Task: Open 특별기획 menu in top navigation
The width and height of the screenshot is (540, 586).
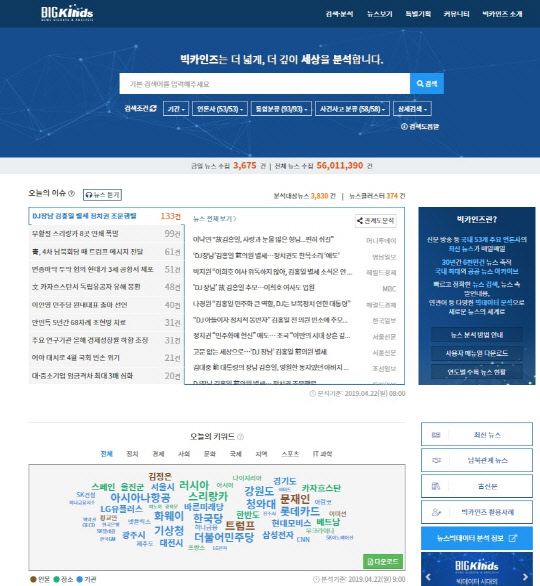Action: click(x=418, y=14)
